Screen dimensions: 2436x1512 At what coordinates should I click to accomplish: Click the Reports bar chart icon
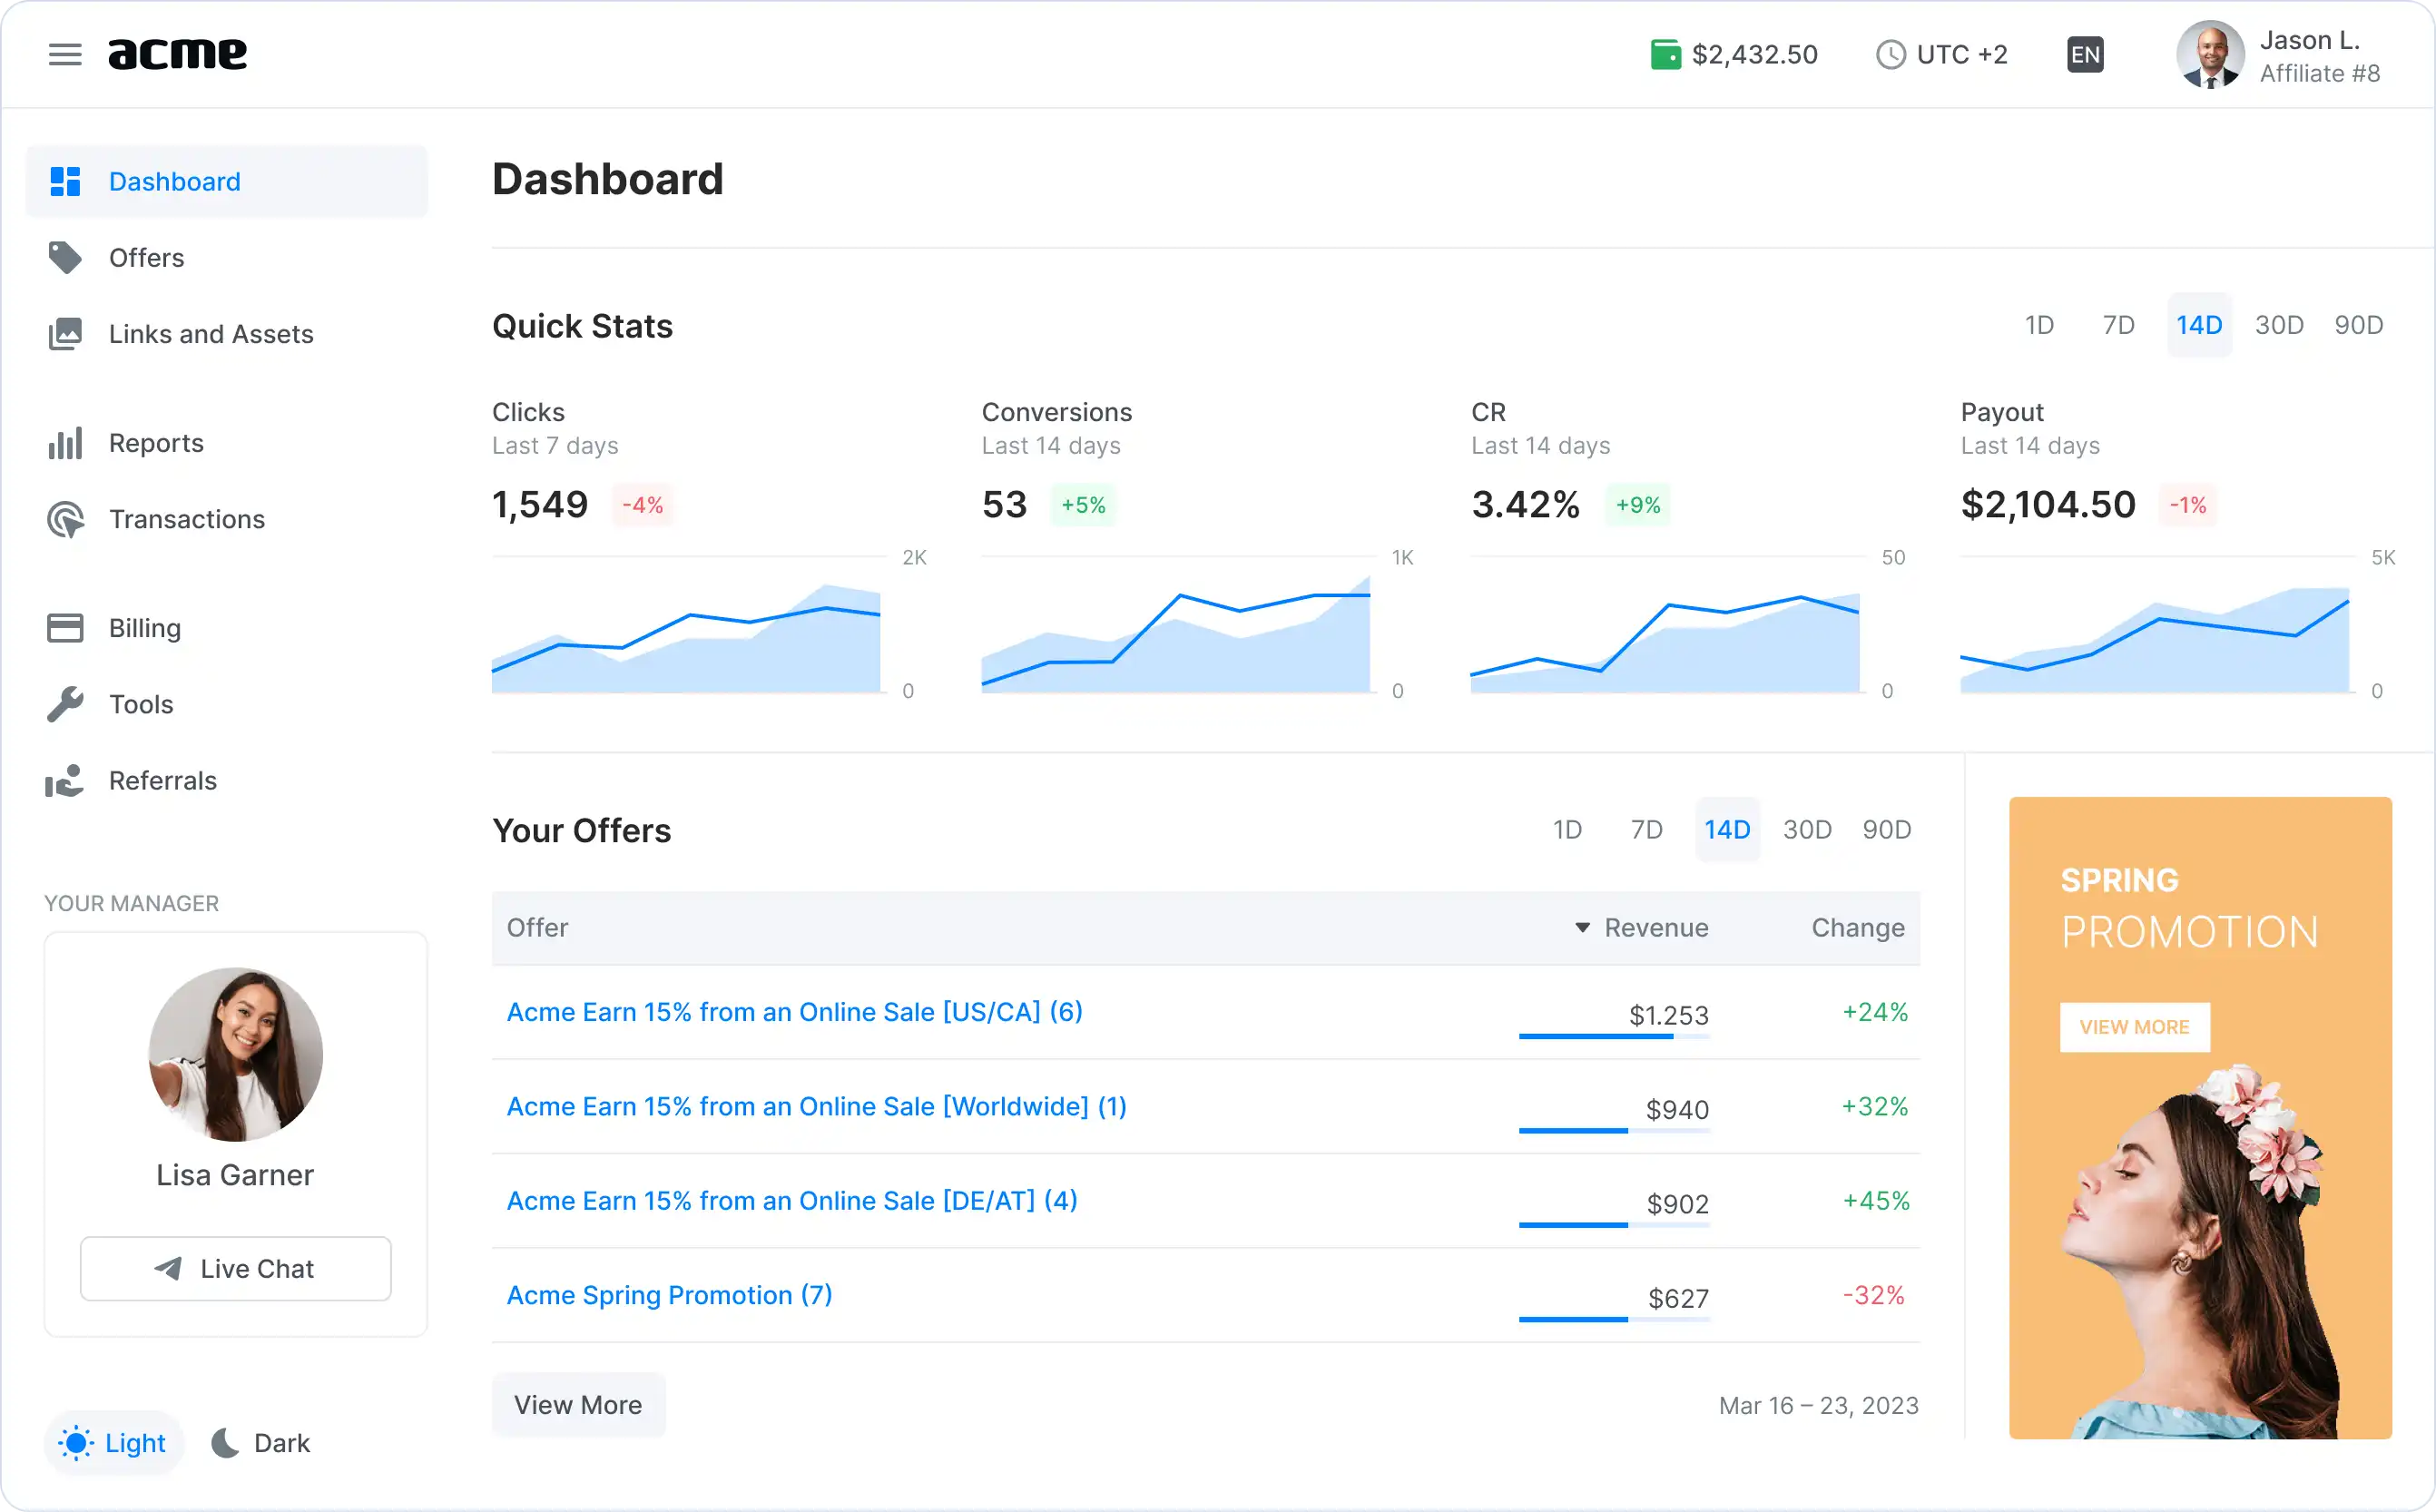[65, 443]
